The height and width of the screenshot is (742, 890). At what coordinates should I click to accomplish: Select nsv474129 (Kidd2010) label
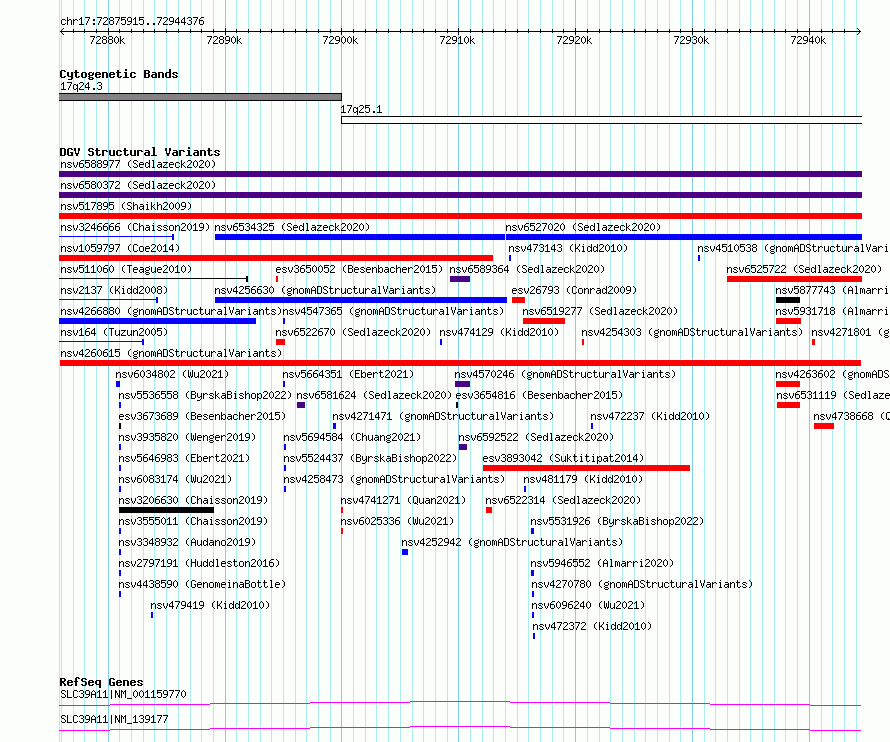pyautogui.click(x=499, y=332)
